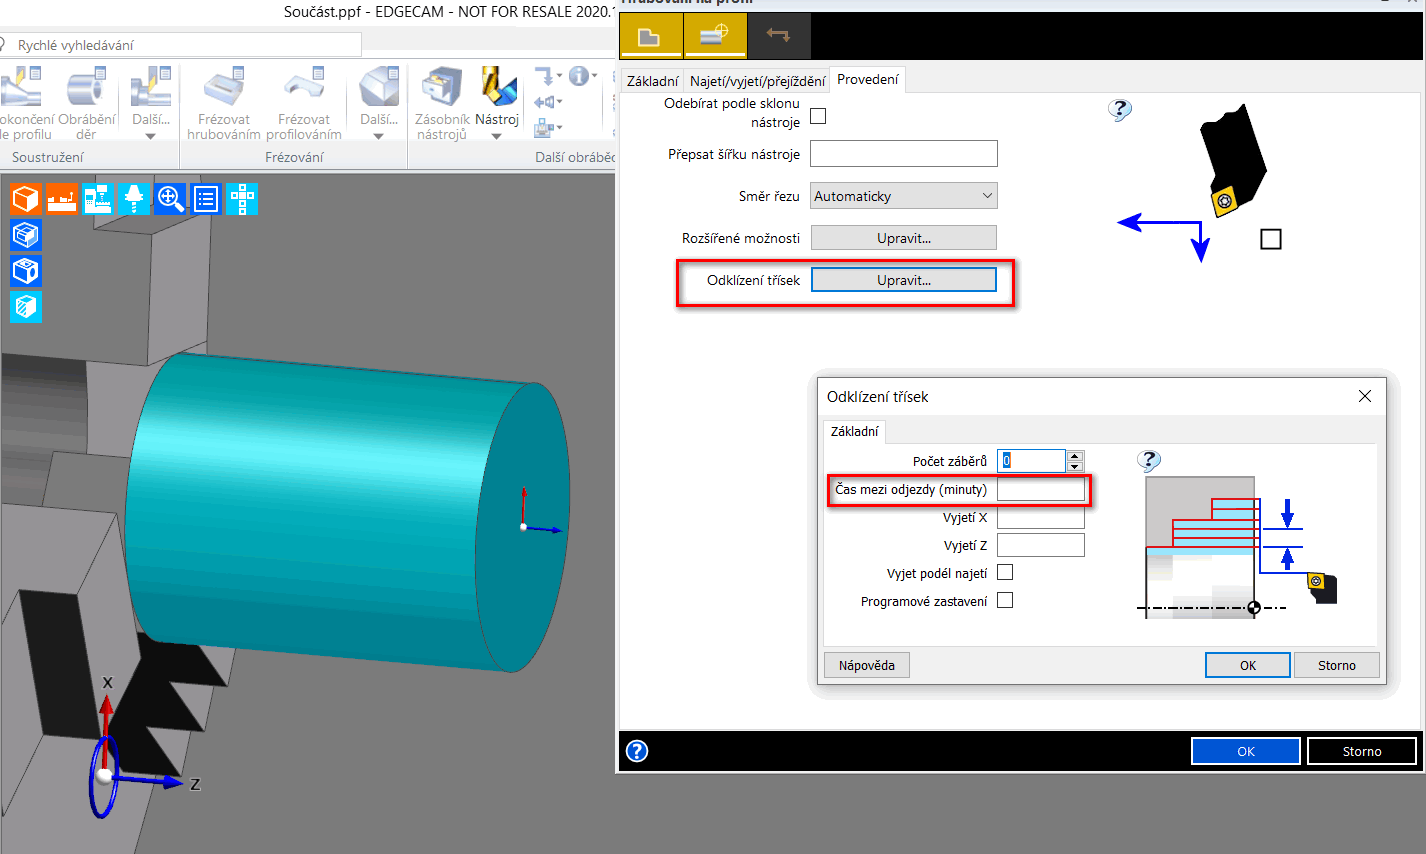This screenshot has height=854, width=1426.
Task: Click the blue help icon at dialog bottom
Action: 637,751
